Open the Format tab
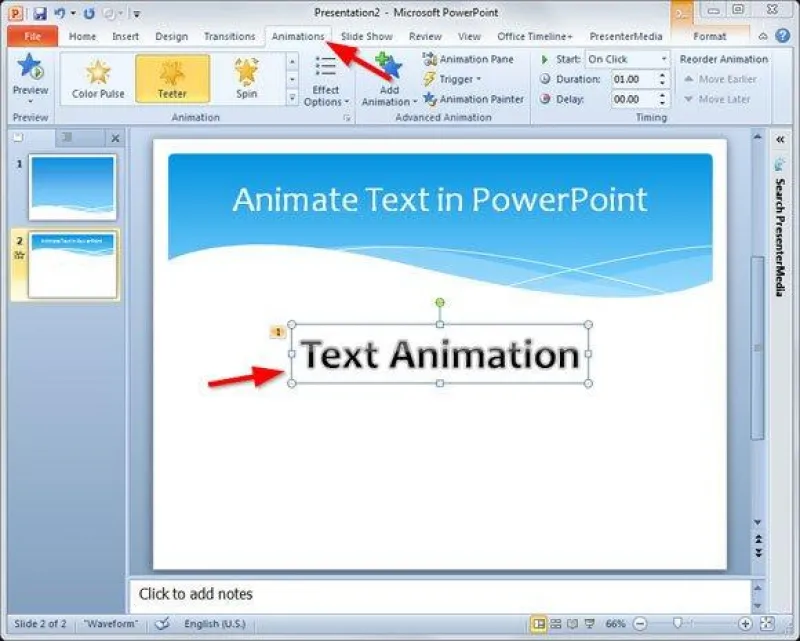Image resolution: width=800 pixels, height=641 pixels. [709, 36]
